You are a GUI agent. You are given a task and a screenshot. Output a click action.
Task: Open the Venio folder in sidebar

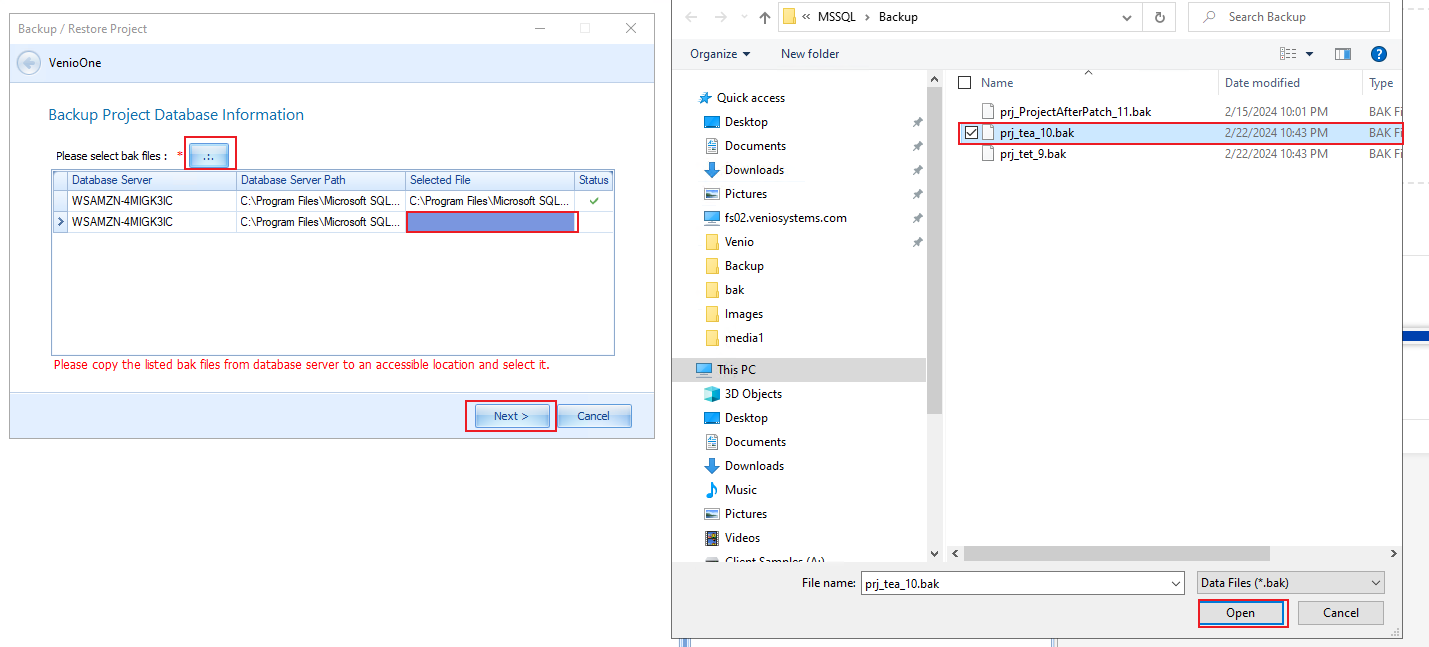tap(739, 242)
